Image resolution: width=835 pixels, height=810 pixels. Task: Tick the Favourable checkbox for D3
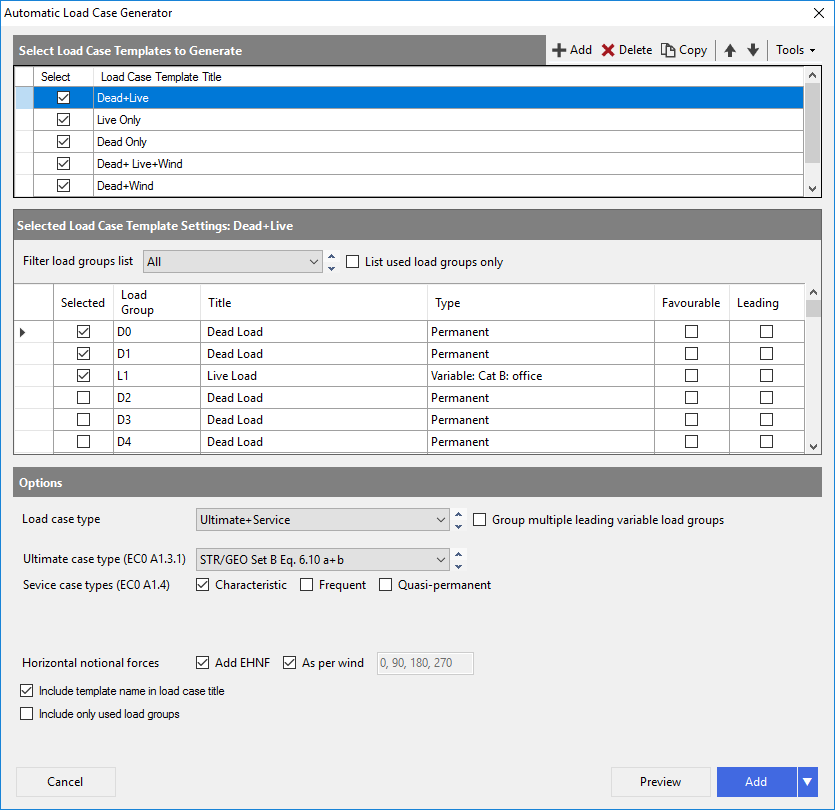(691, 419)
